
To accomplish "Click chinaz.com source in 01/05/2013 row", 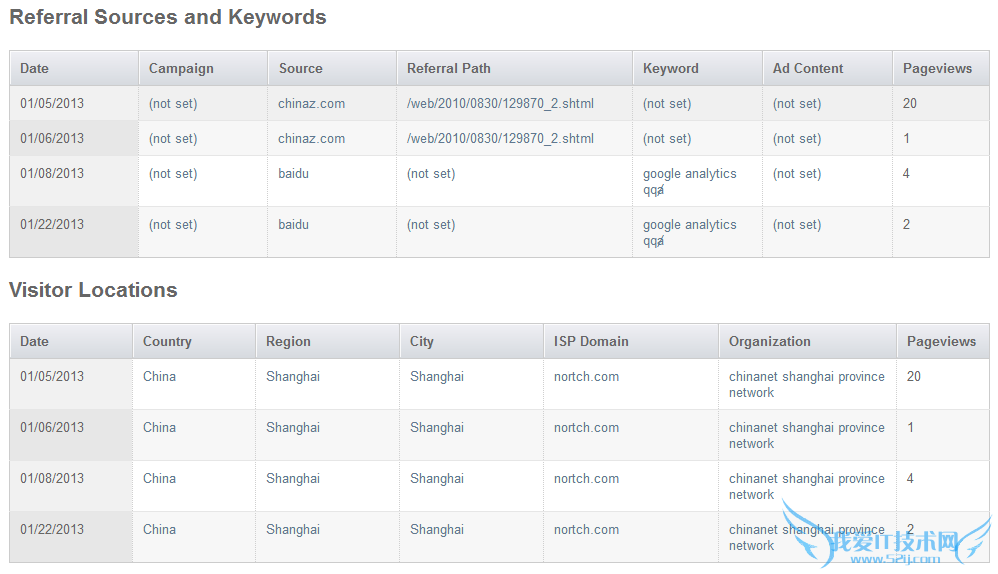I will click(x=311, y=103).
